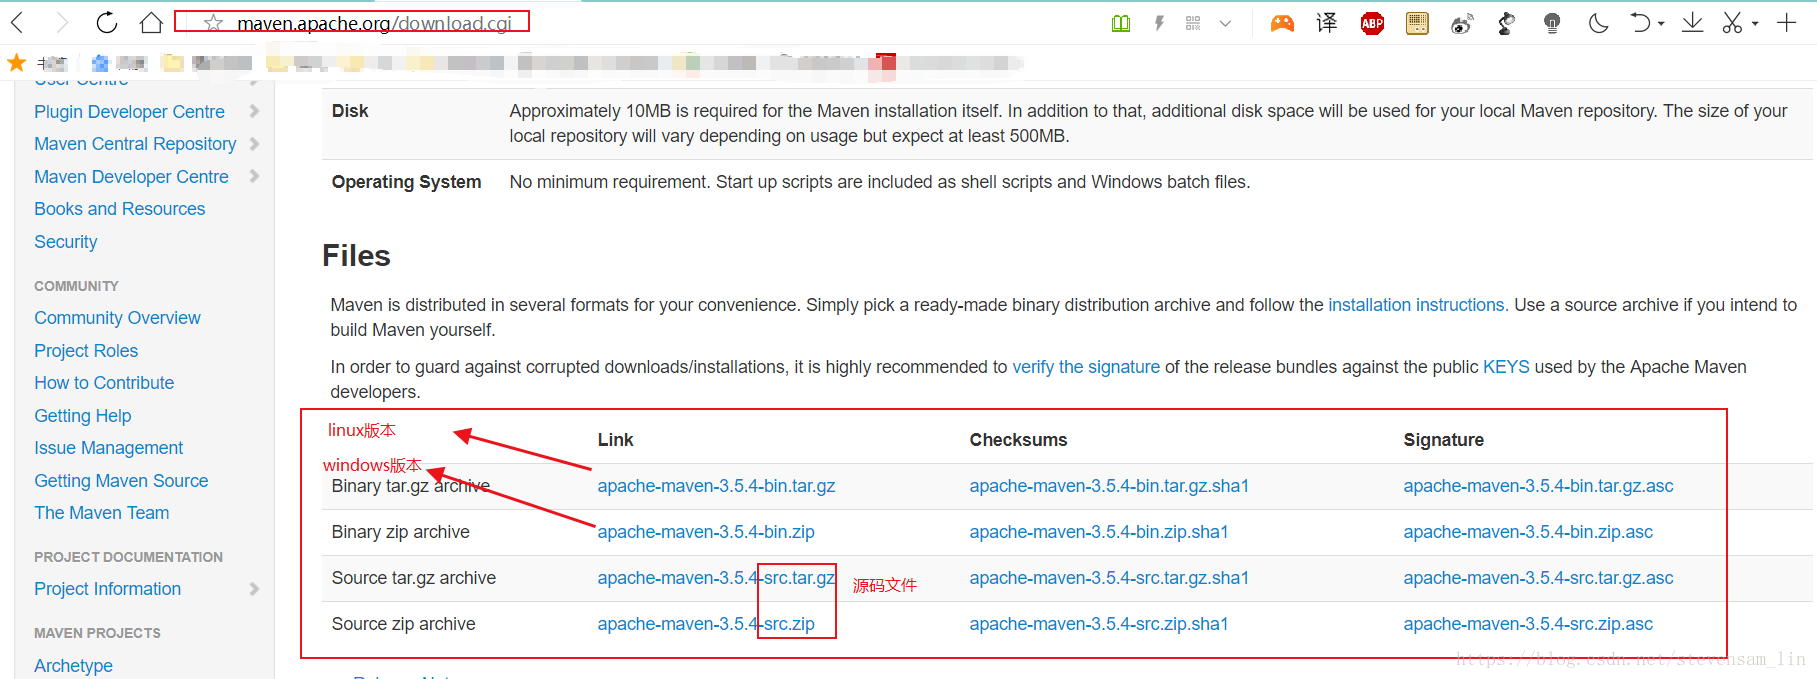Expand the Project Information chevron
Image resolution: width=1817 pixels, height=679 pixels.
pos(254,589)
